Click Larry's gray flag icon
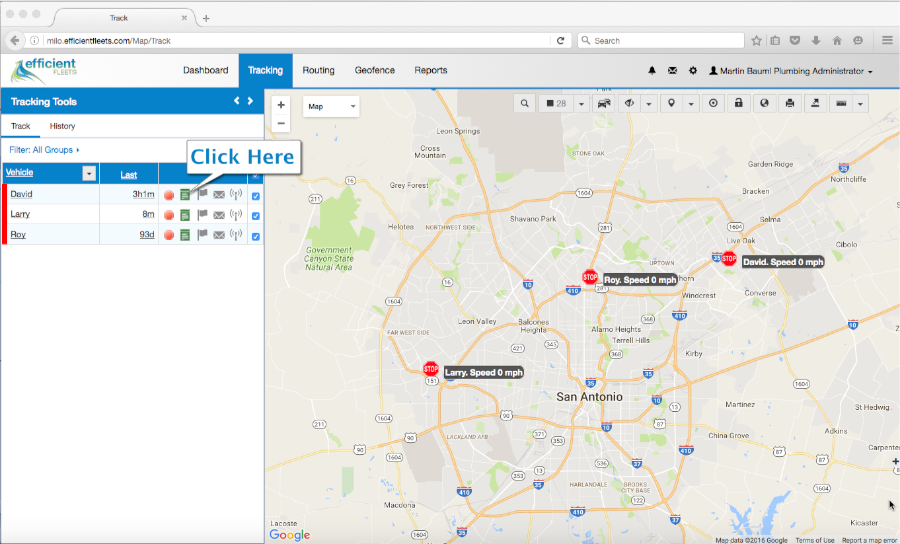The image size is (900, 544). click(202, 215)
